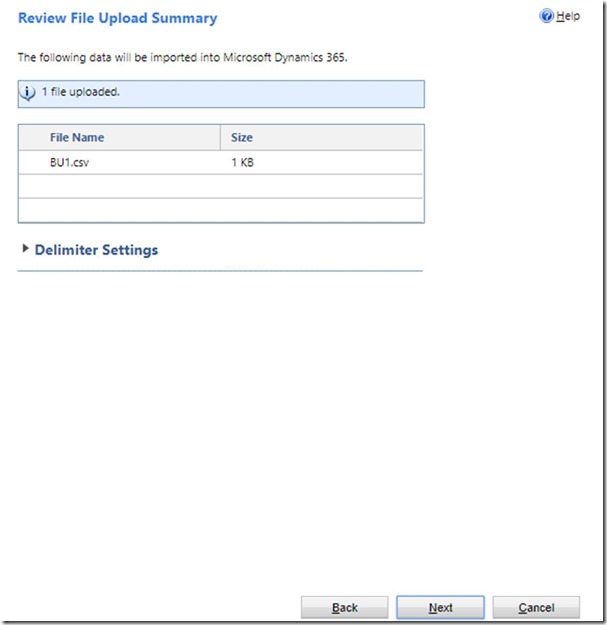This screenshot has height=625, width=607.
Task: Sort by the Size column header
Action: pyautogui.click(x=244, y=137)
